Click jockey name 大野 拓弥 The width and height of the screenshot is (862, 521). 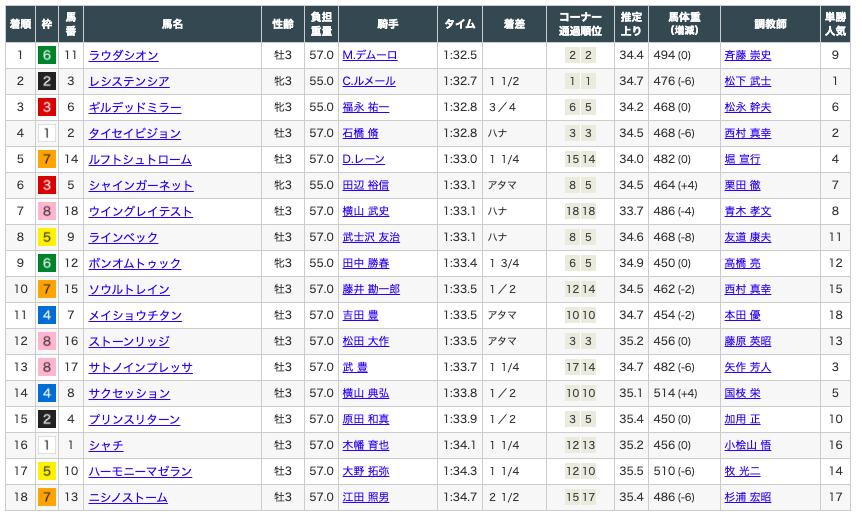point(366,472)
